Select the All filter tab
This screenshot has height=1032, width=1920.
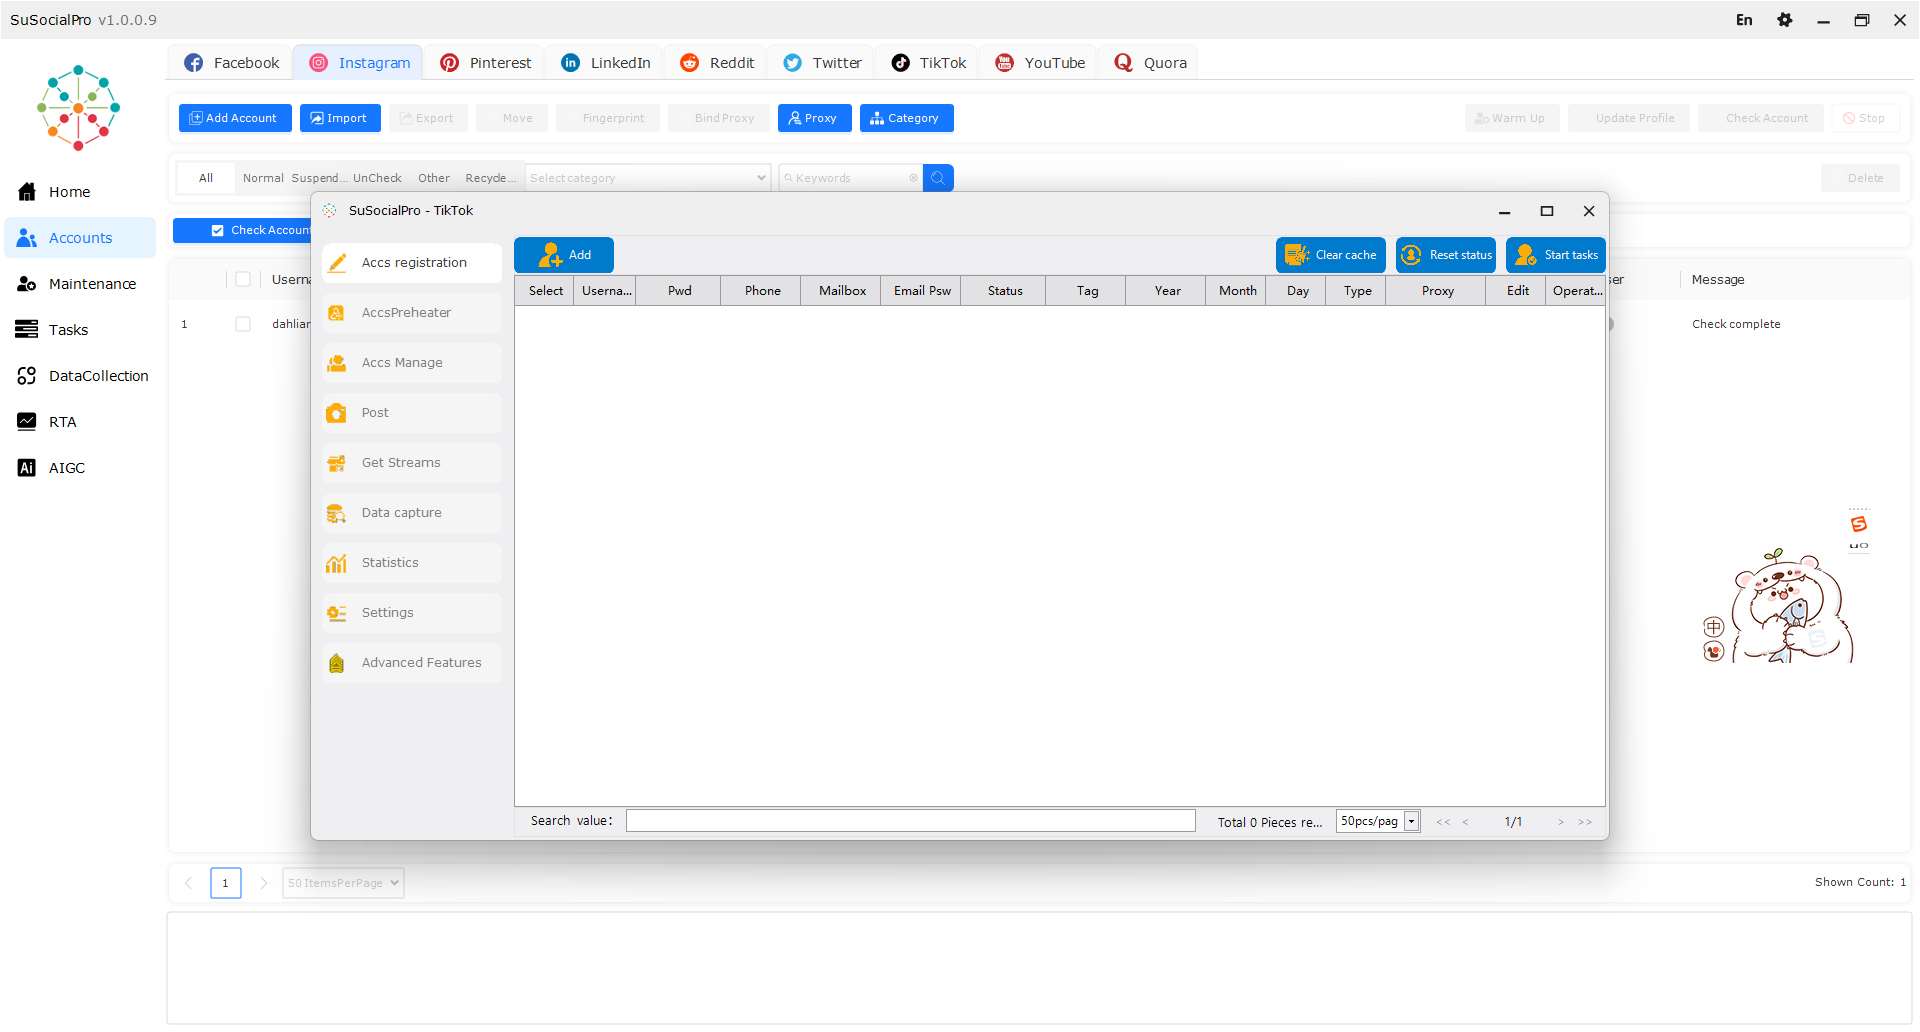point(206,178)
